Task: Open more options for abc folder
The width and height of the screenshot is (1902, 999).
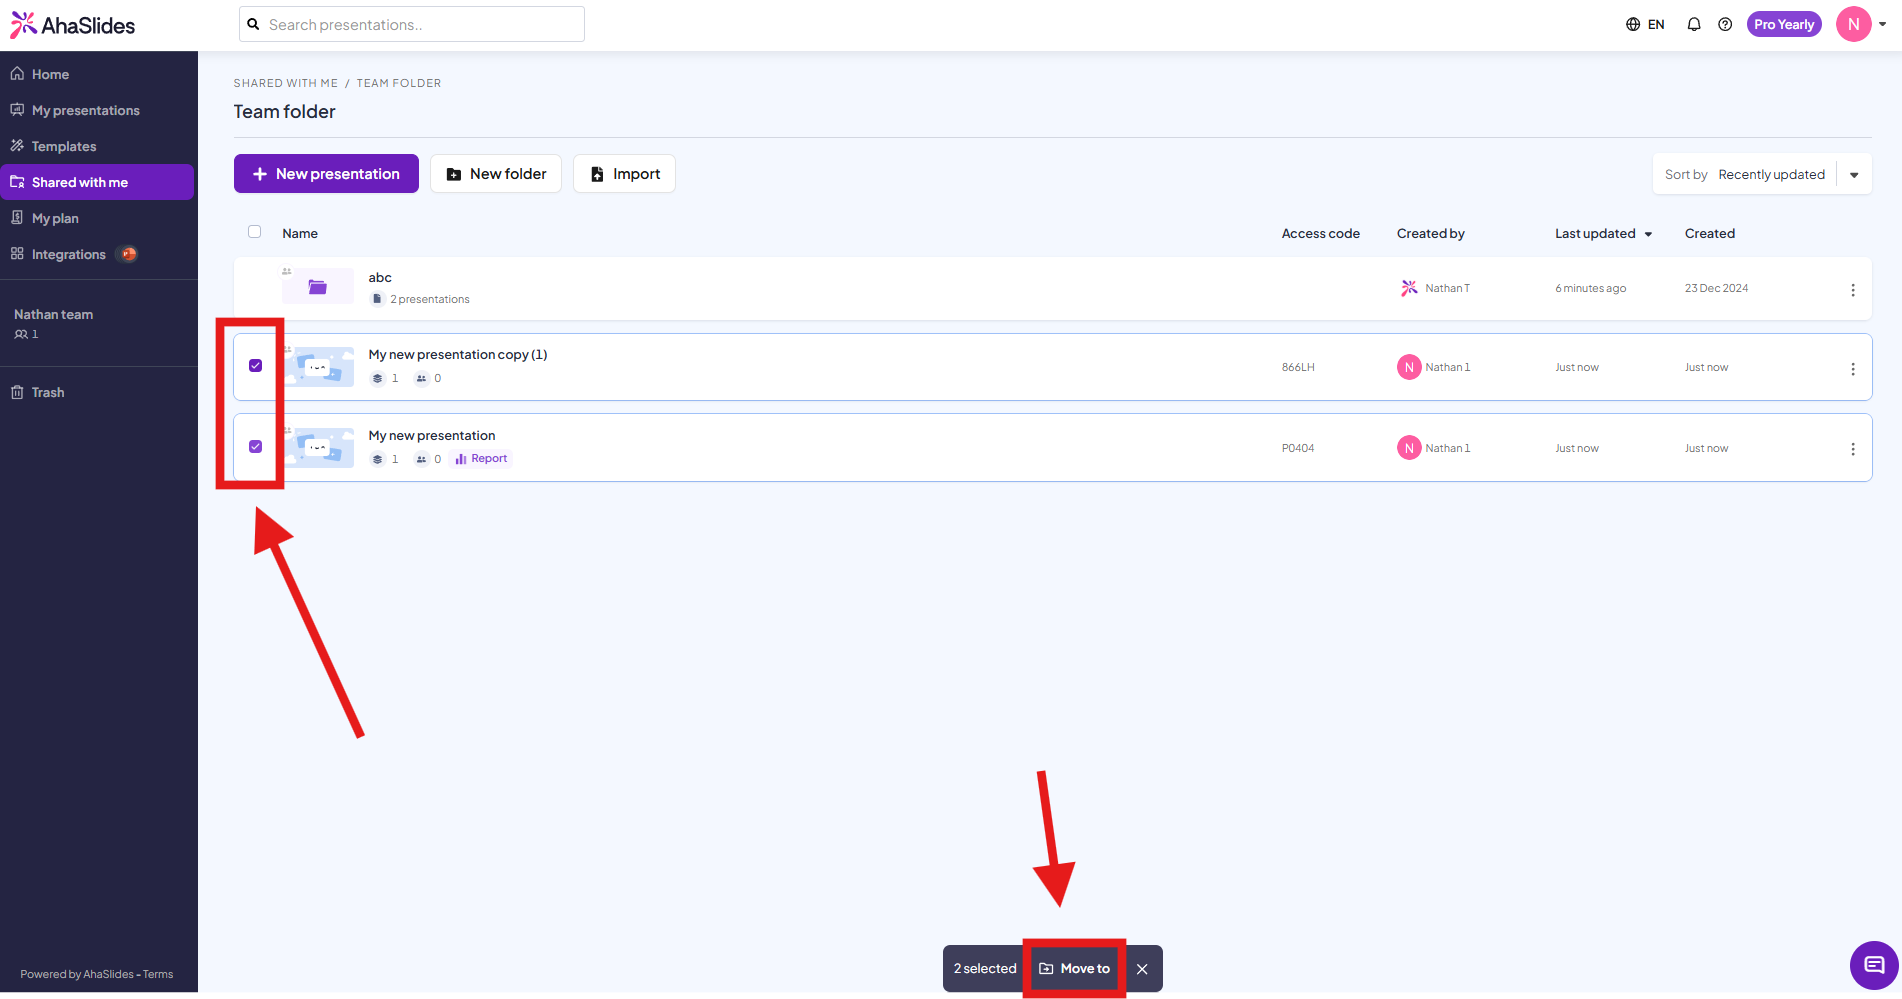Action: coord(1852,289)
